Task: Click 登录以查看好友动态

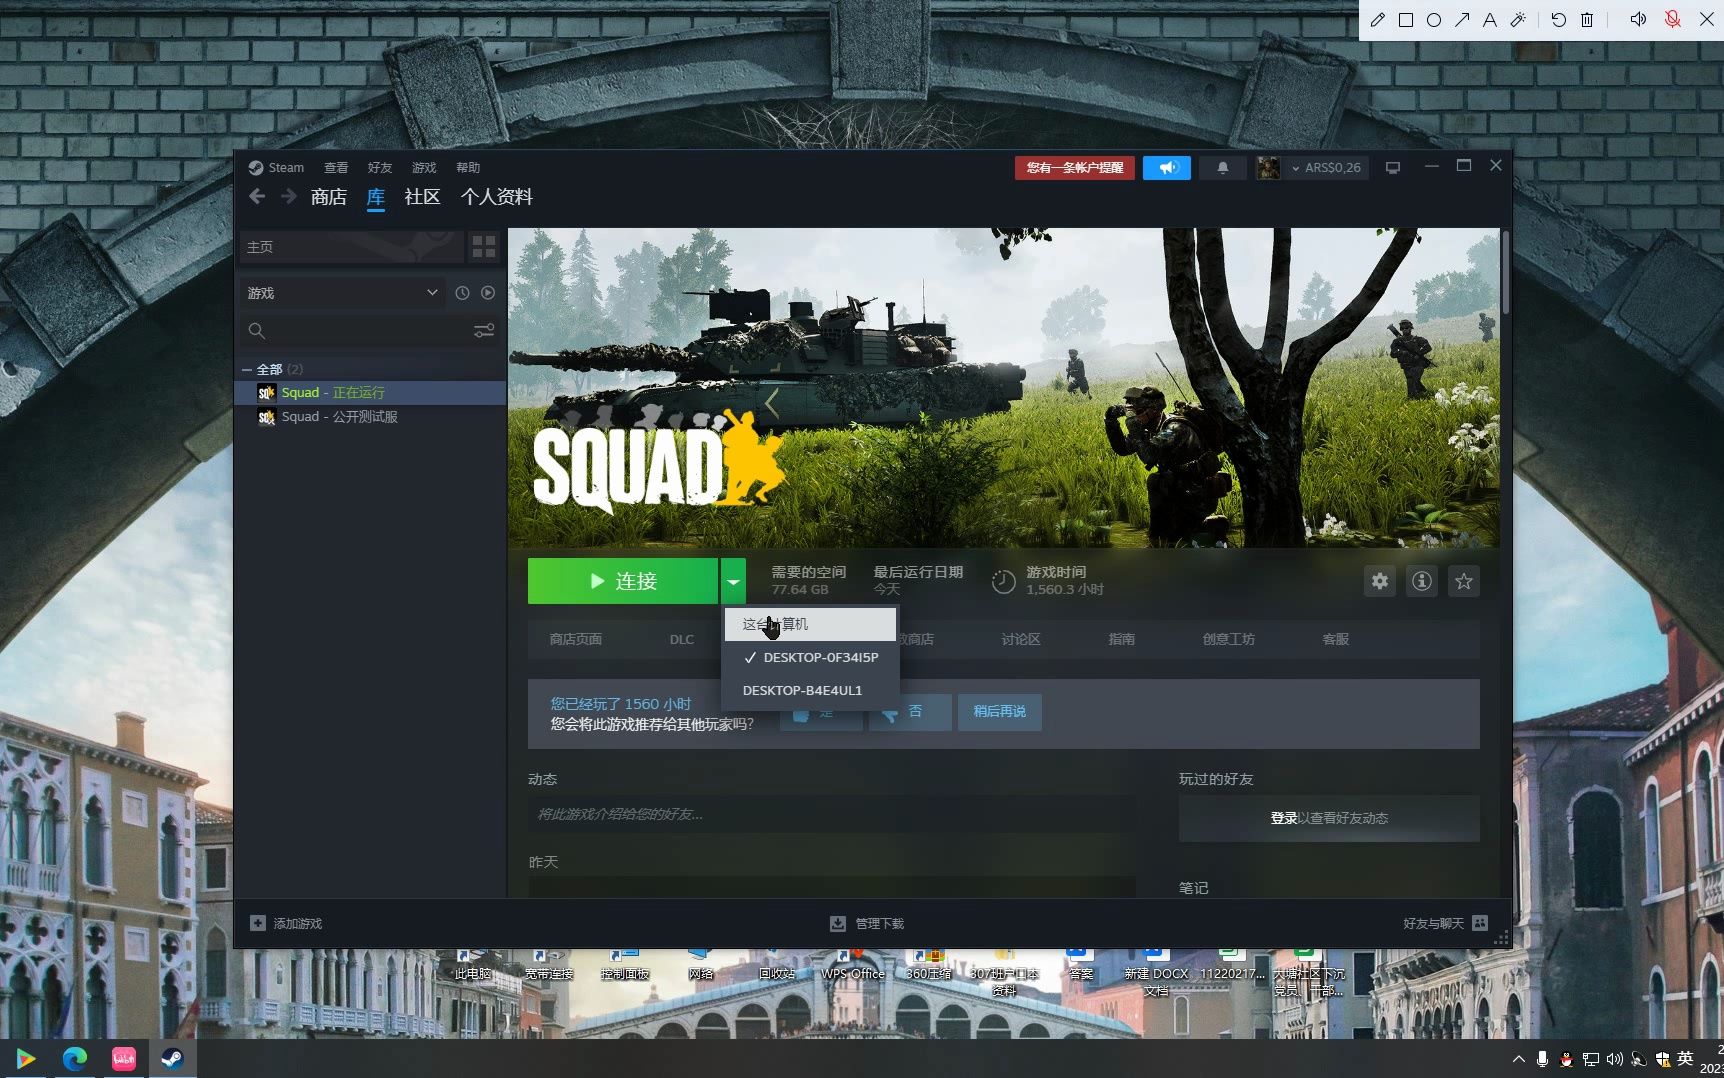Action: (1329, 818)
